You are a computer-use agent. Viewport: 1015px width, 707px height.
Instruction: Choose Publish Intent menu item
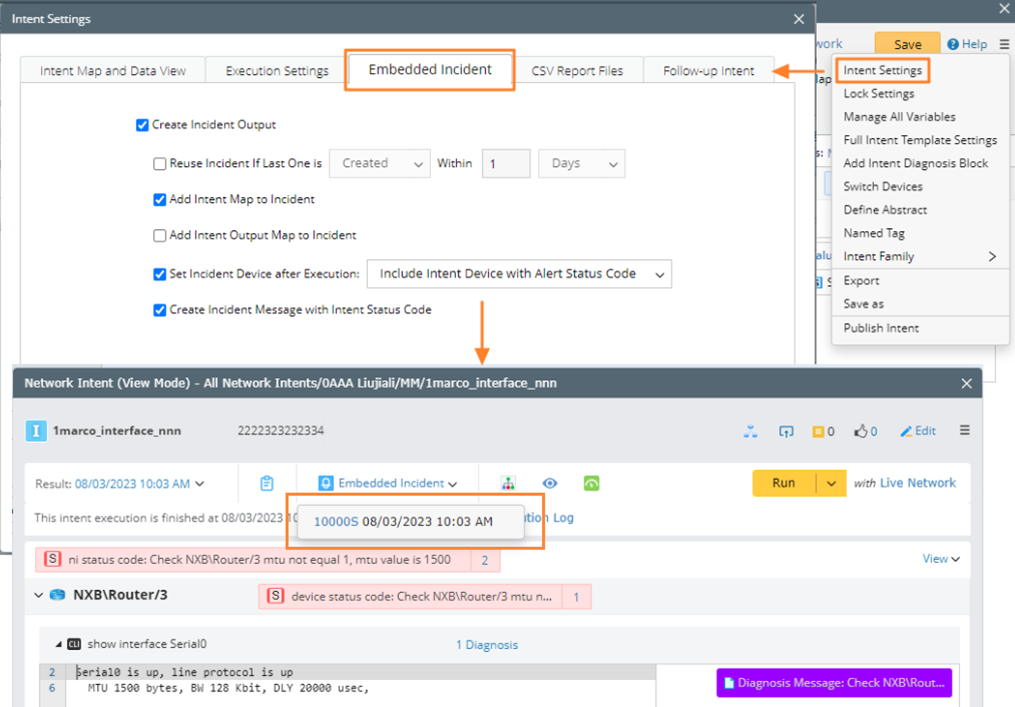coord(881,328)
